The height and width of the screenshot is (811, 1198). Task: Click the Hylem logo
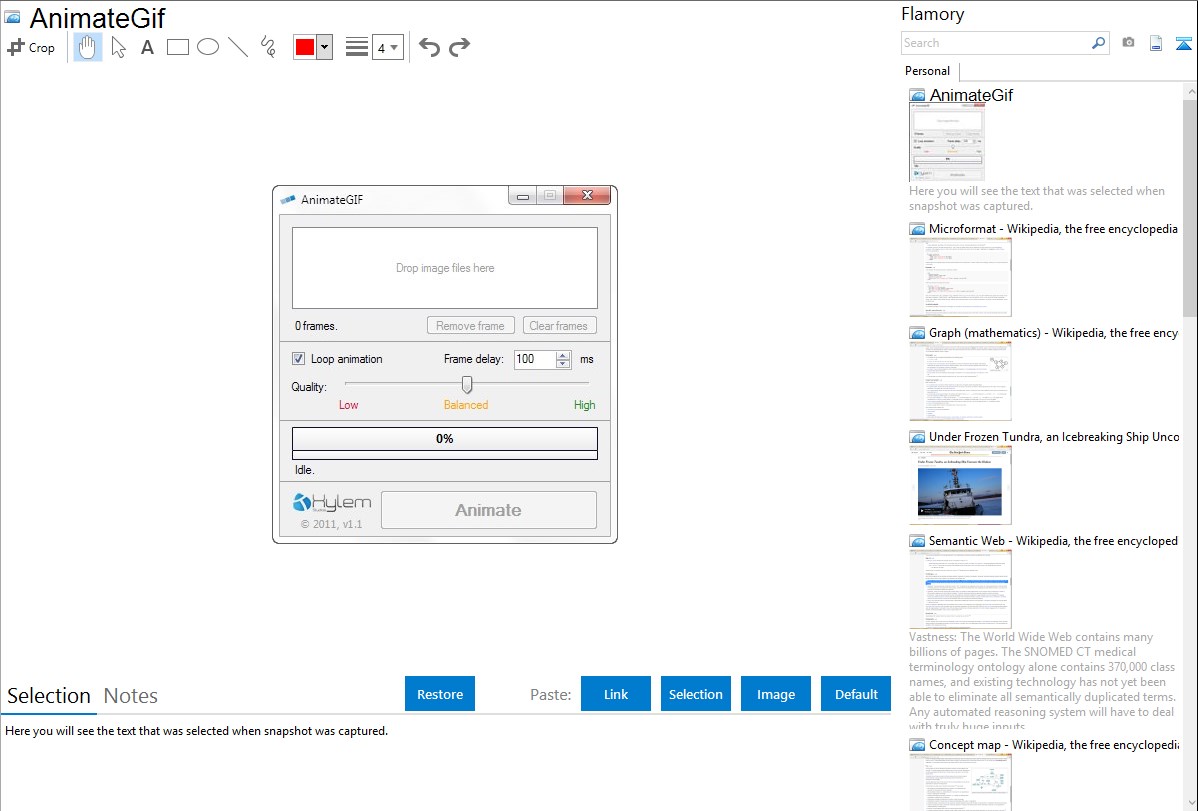pos(332,502)
